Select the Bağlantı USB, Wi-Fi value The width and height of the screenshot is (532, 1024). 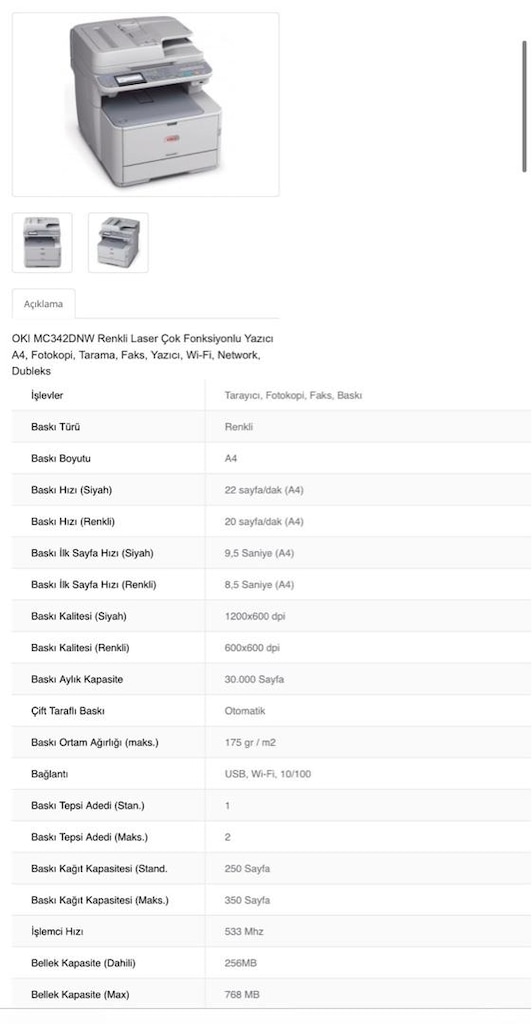pyautogui.click(x=268, y=774)
